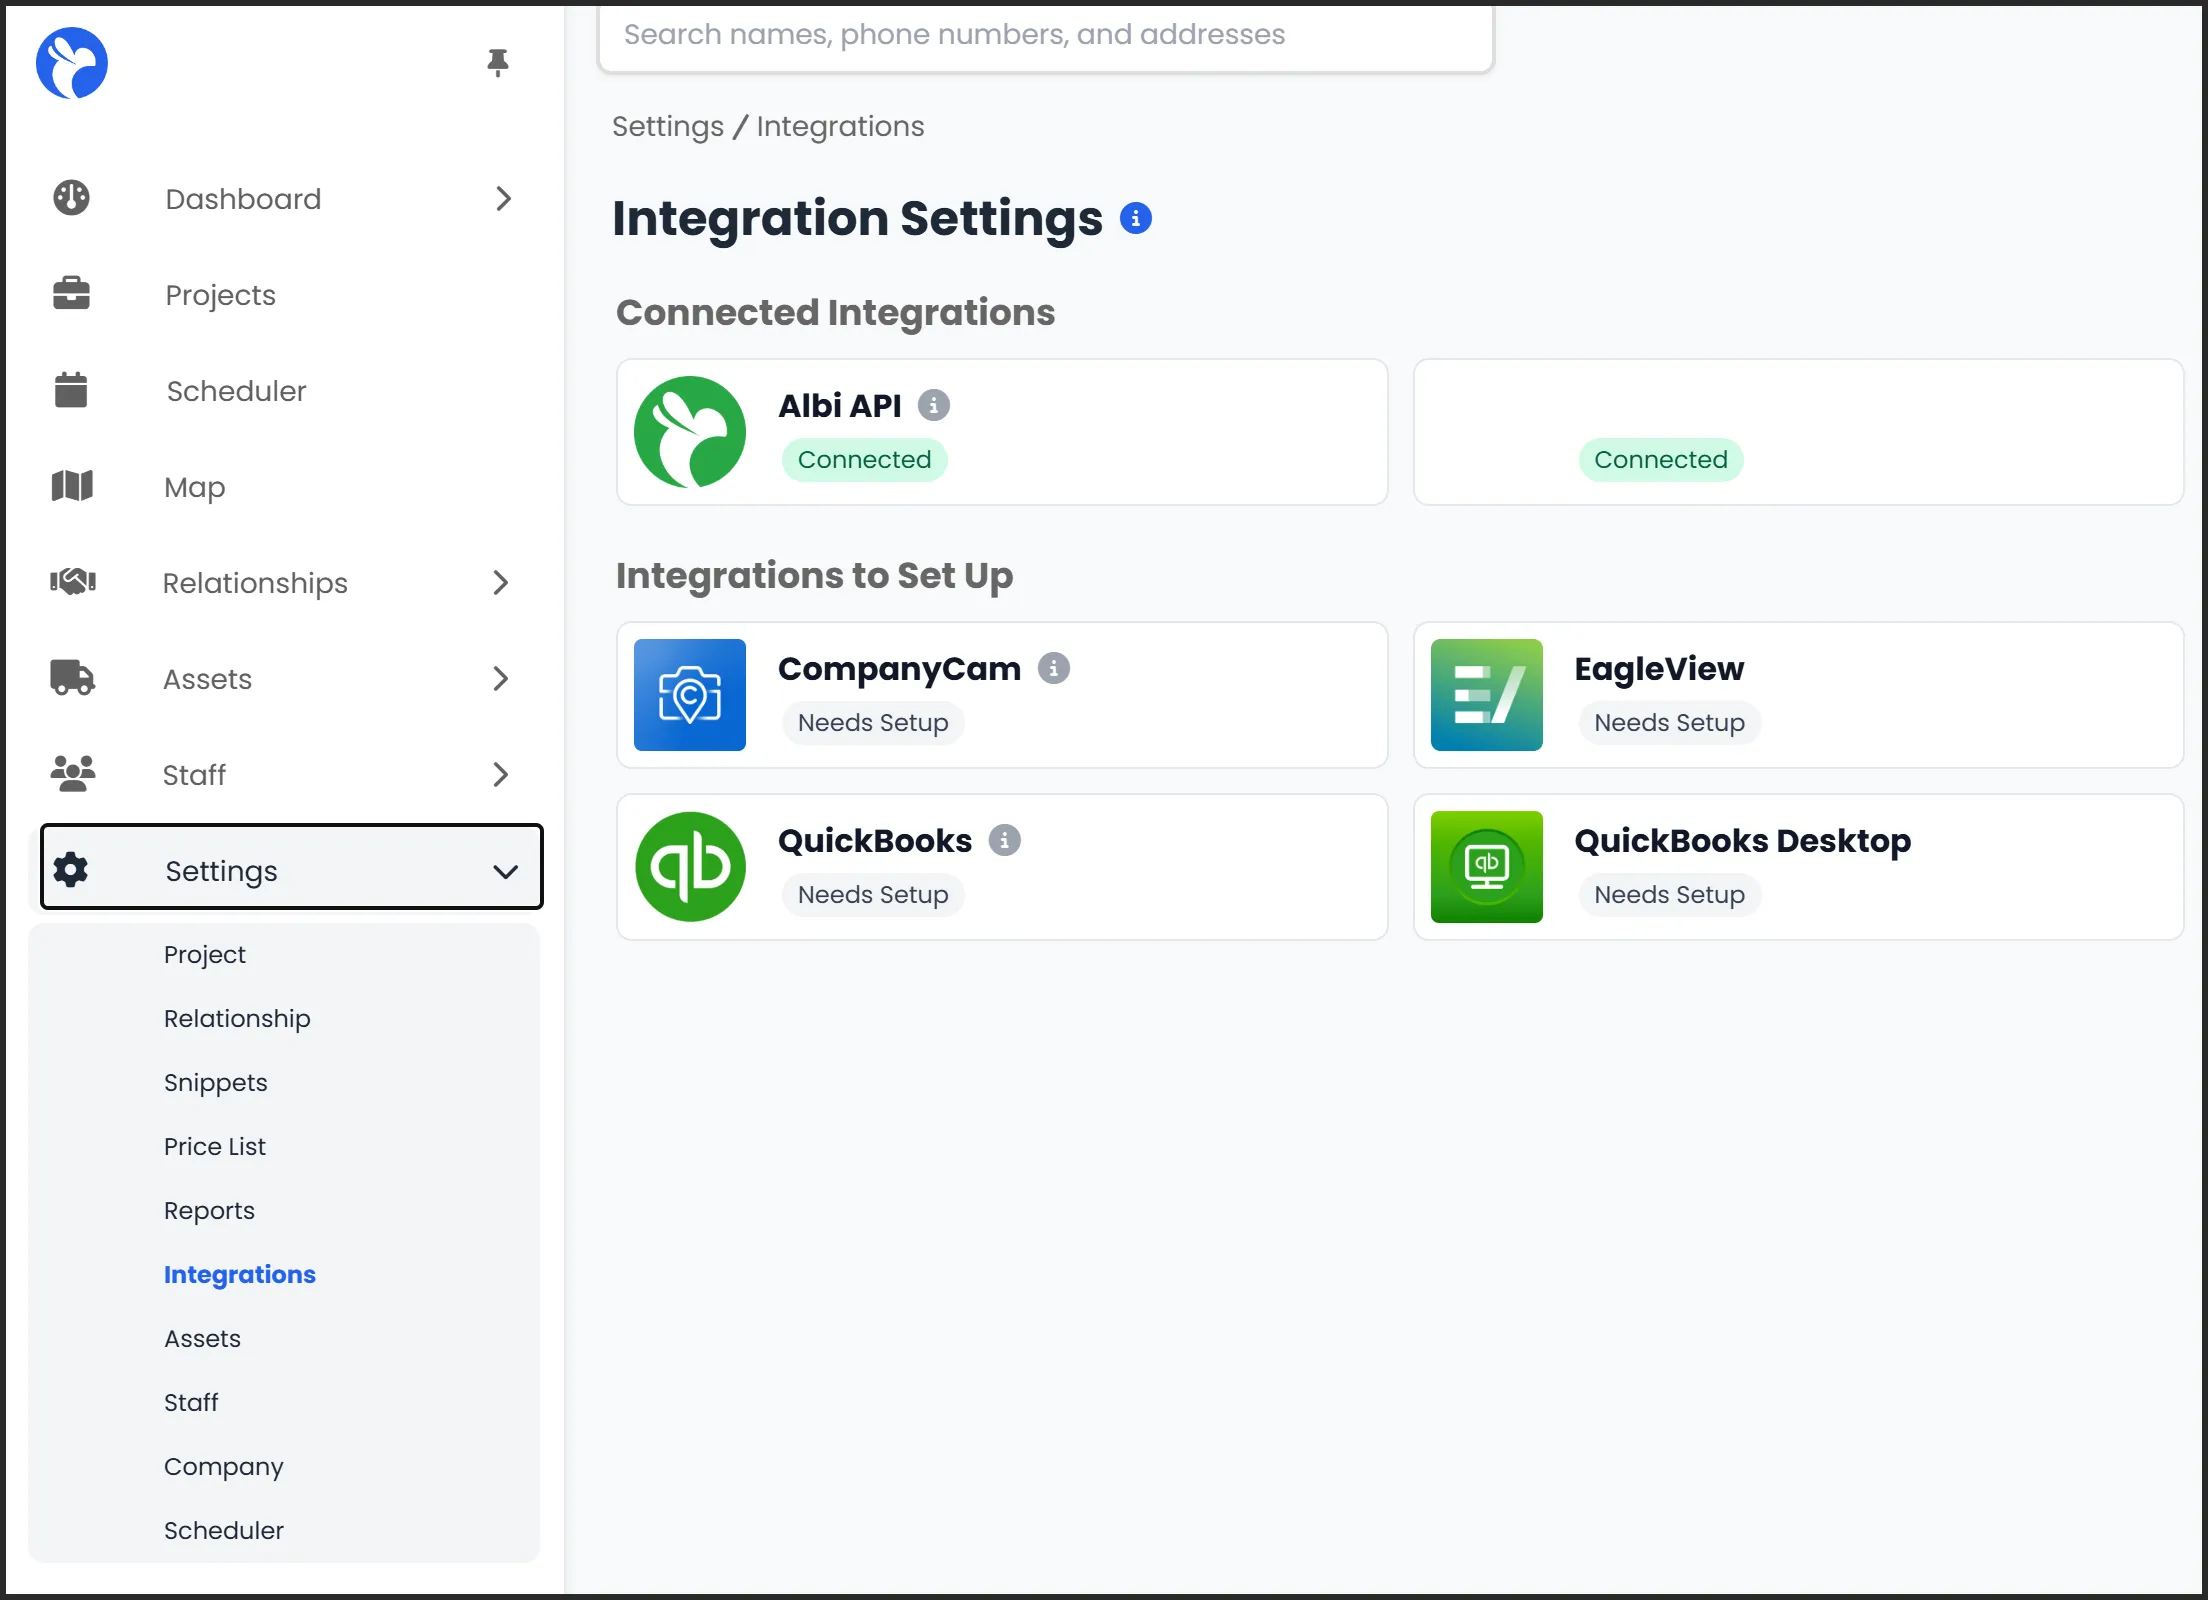Click the Projects briefcase icon
The height and width of the screenshot is (1600, 2208).
(x=72, y=294)
